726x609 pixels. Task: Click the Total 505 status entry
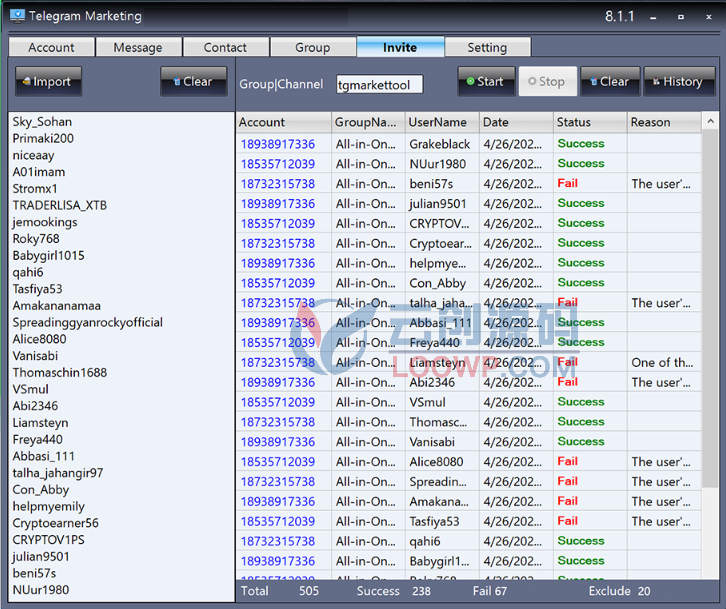[280, 591]
